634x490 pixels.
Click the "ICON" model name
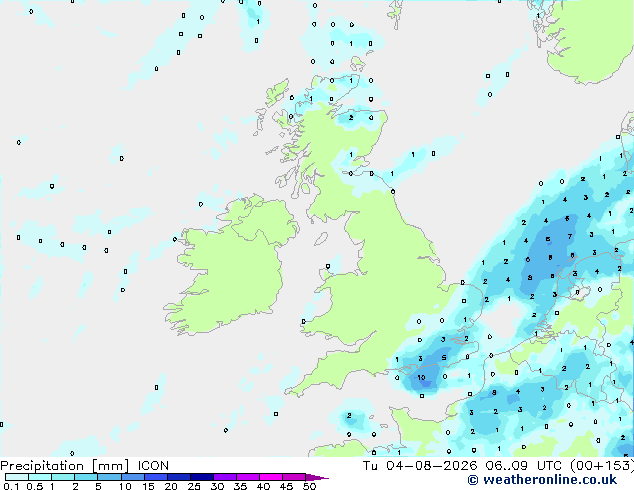(x=153, y=466)
